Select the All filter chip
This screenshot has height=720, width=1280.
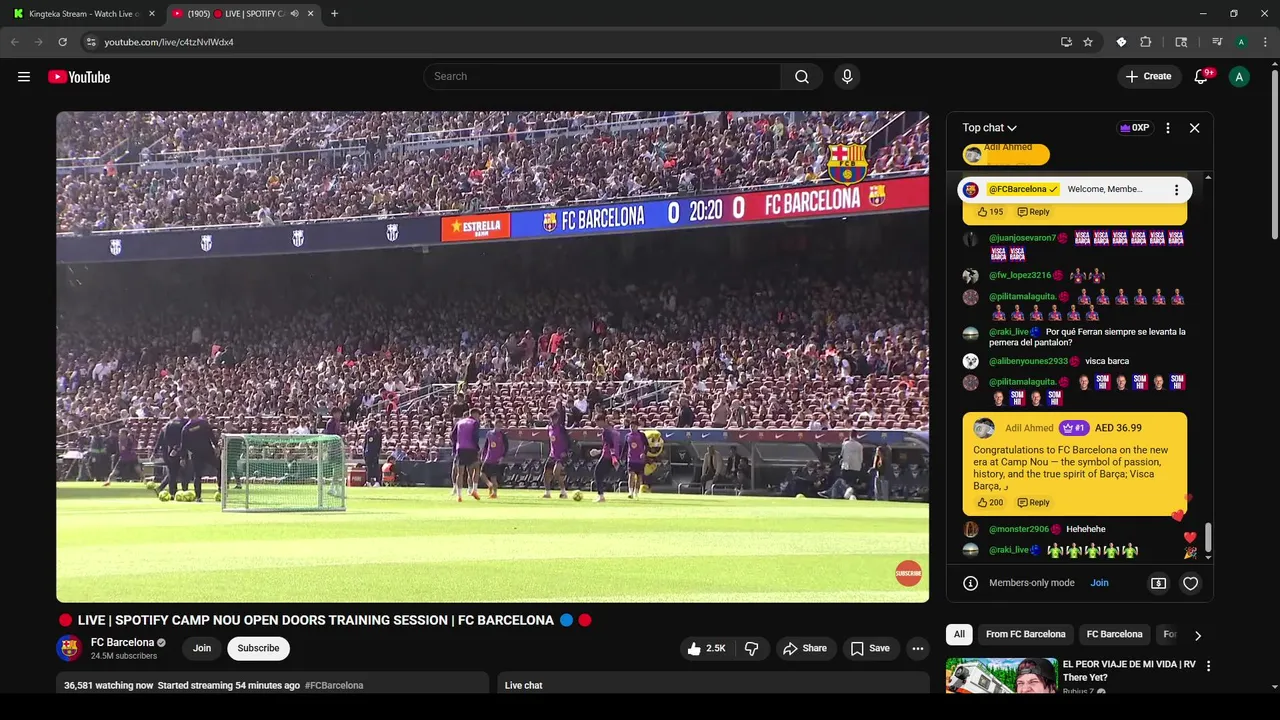(959, 634)
